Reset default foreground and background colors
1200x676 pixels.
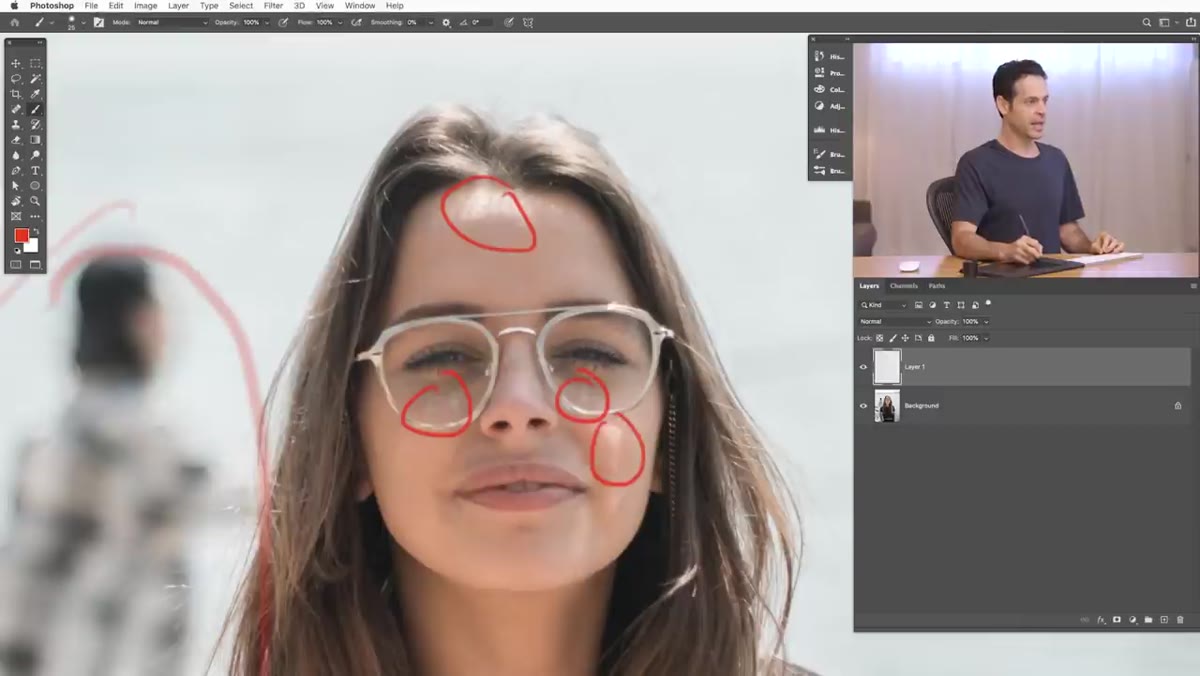point(17,250)
